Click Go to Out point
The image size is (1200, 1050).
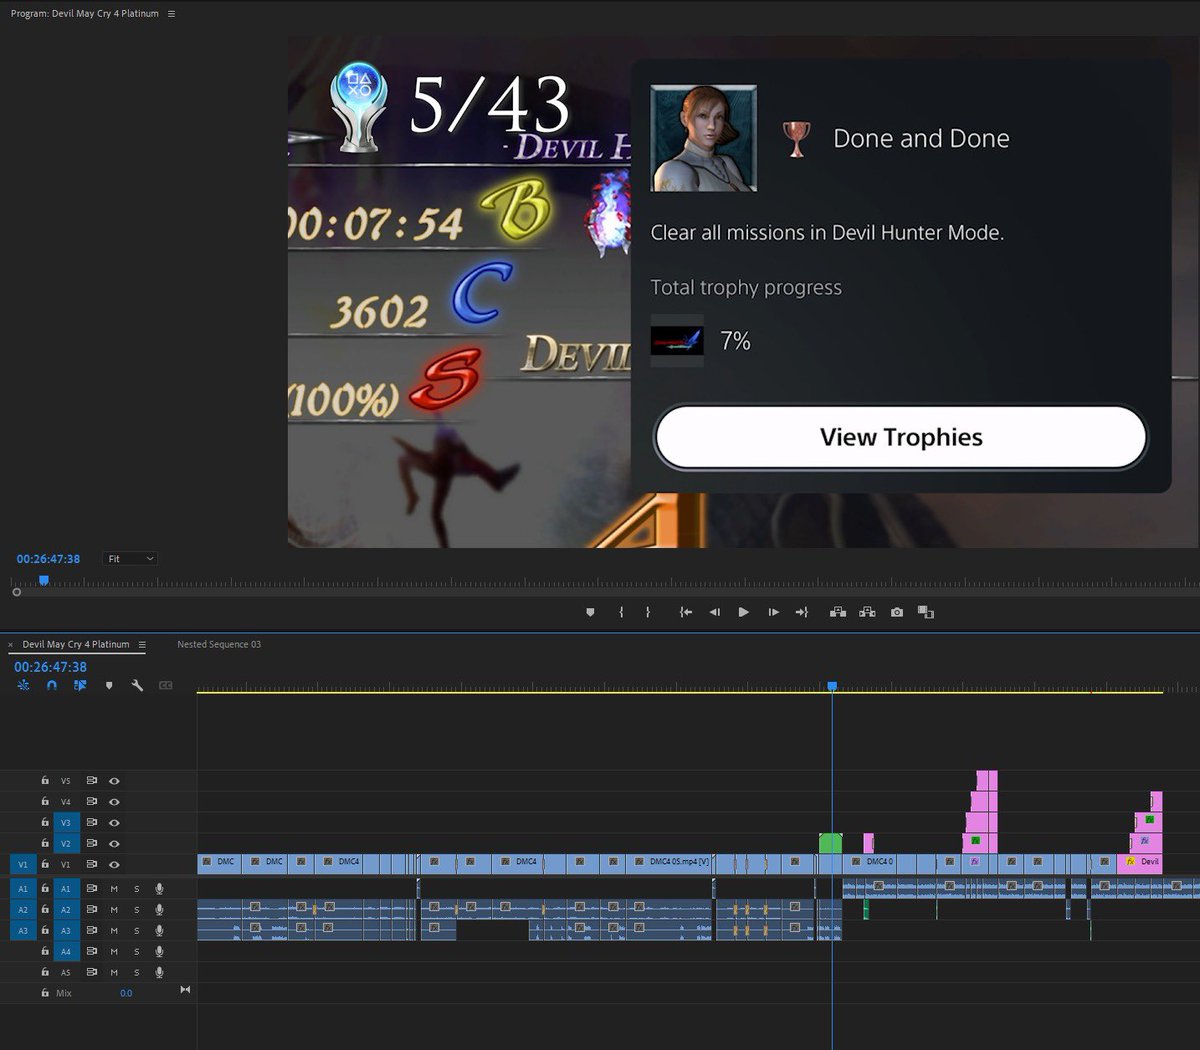coord(801,612)
